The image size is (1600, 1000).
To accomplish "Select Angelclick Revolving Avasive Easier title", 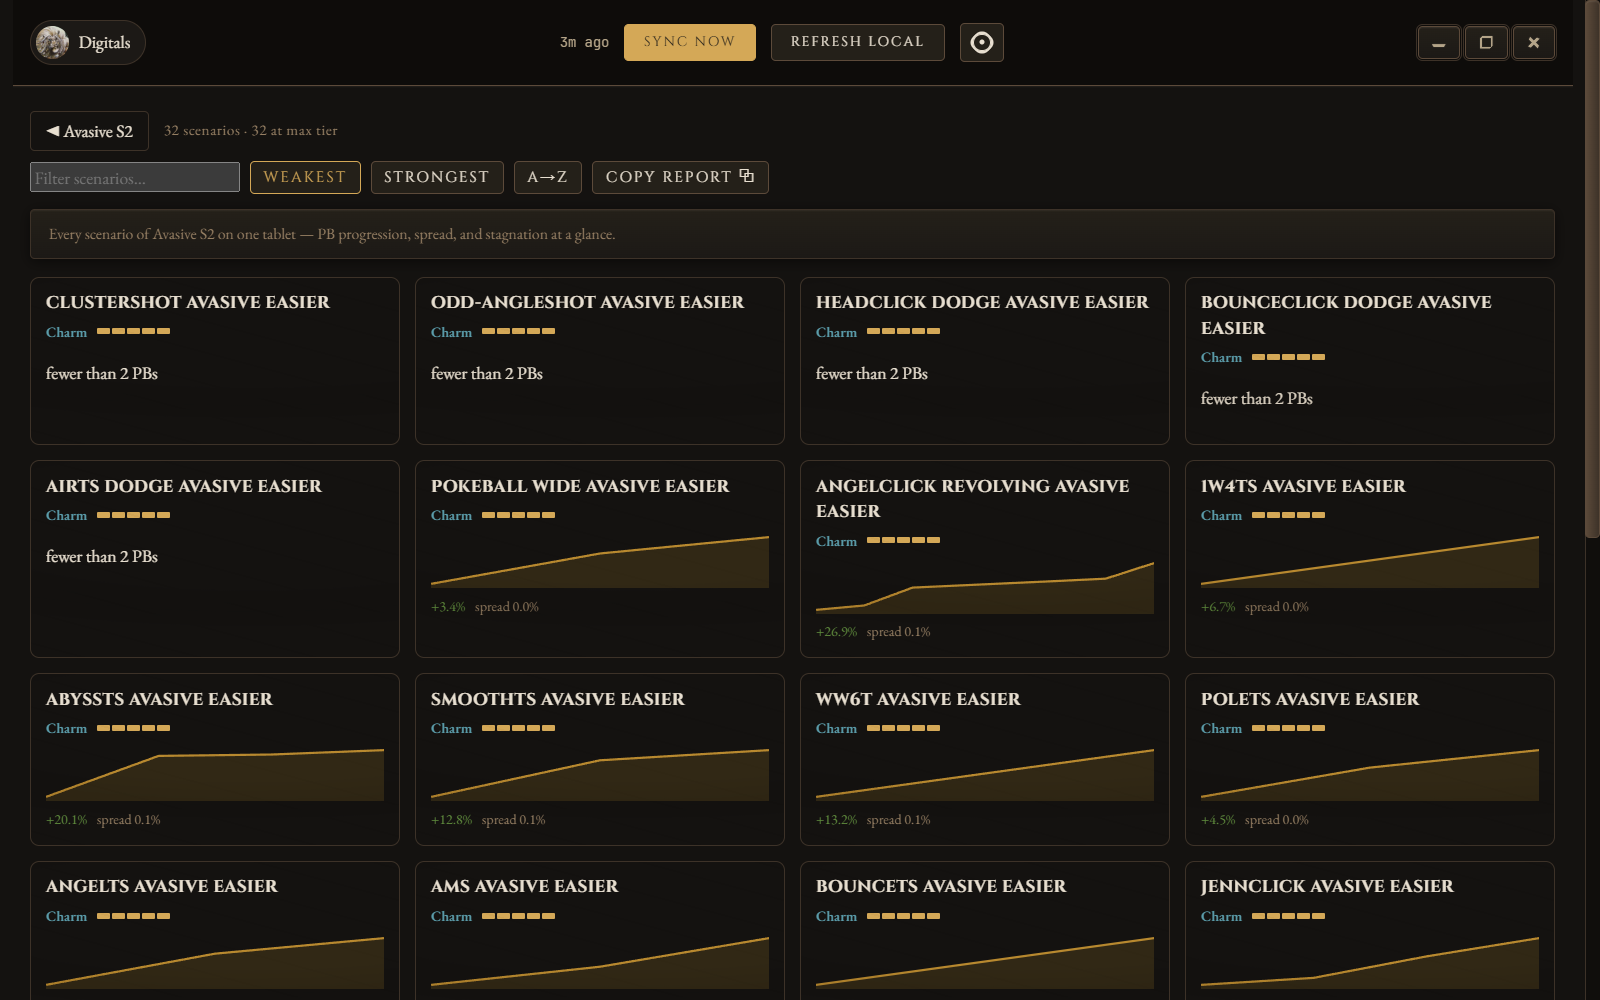I will coord(972,498).
